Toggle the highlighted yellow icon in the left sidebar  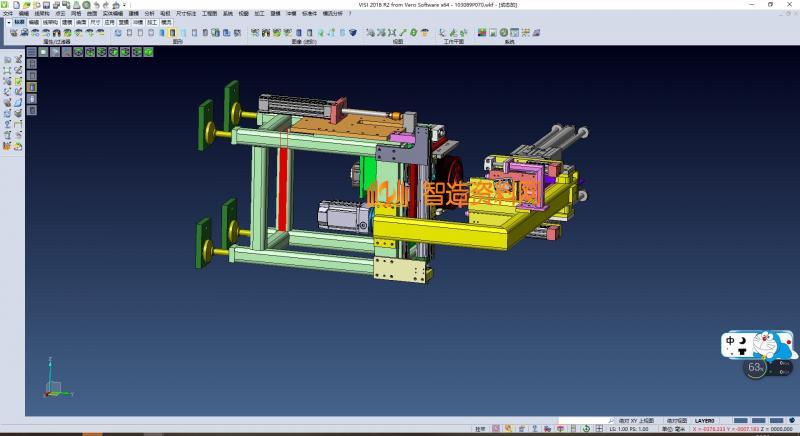tap(31, 86)
